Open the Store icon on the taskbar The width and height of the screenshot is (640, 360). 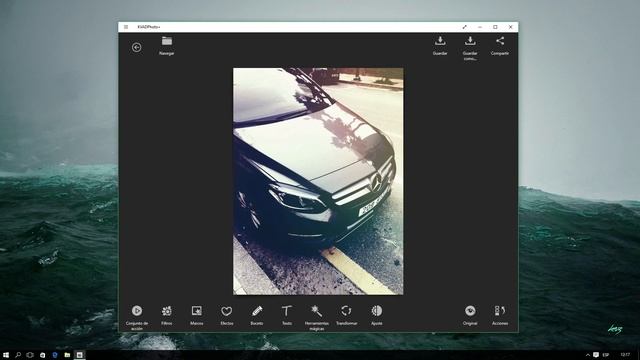(x=42, y=355)
